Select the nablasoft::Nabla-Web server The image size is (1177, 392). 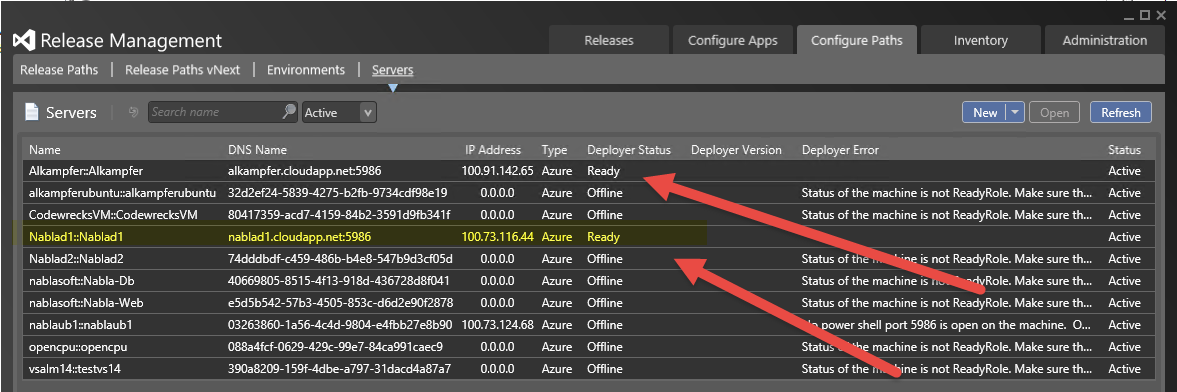[588, 303]
